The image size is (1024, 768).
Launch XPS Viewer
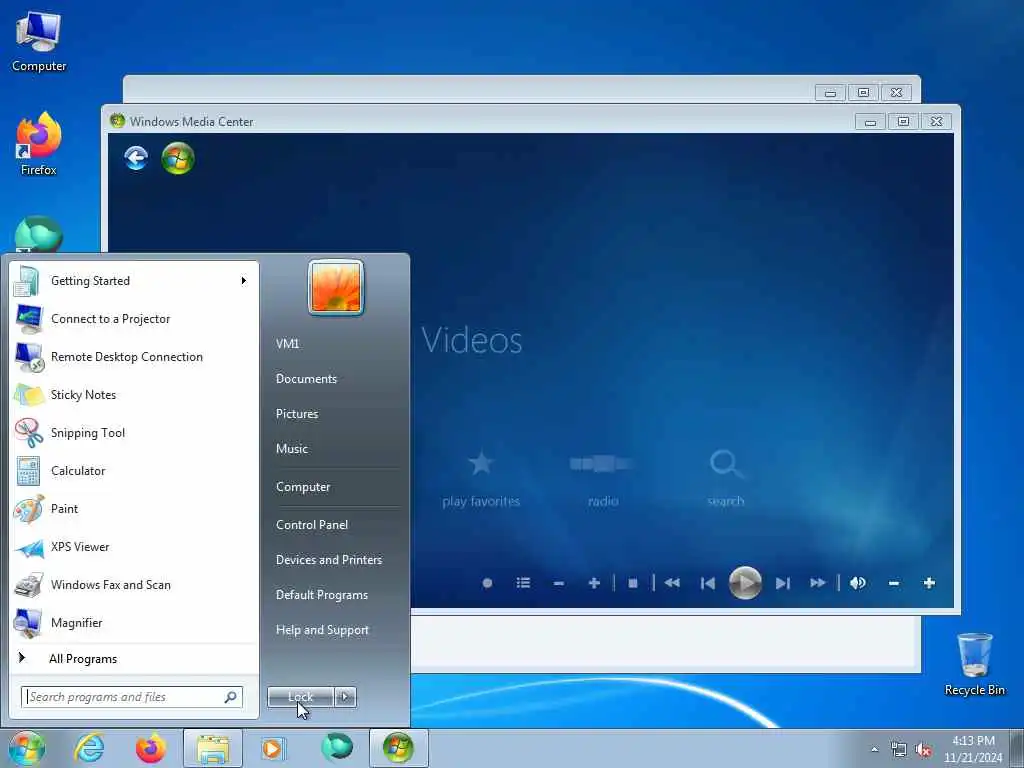[135, 547]
